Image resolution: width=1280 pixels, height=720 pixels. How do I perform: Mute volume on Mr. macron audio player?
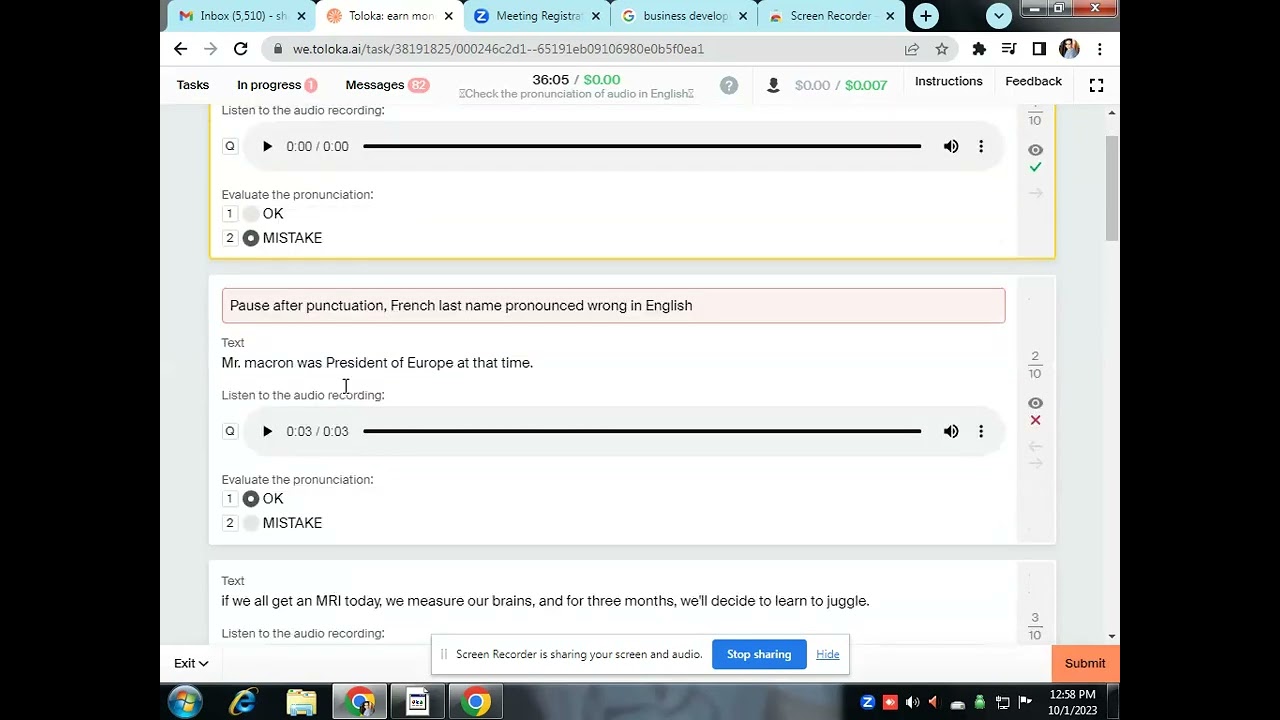coord(951,431)
